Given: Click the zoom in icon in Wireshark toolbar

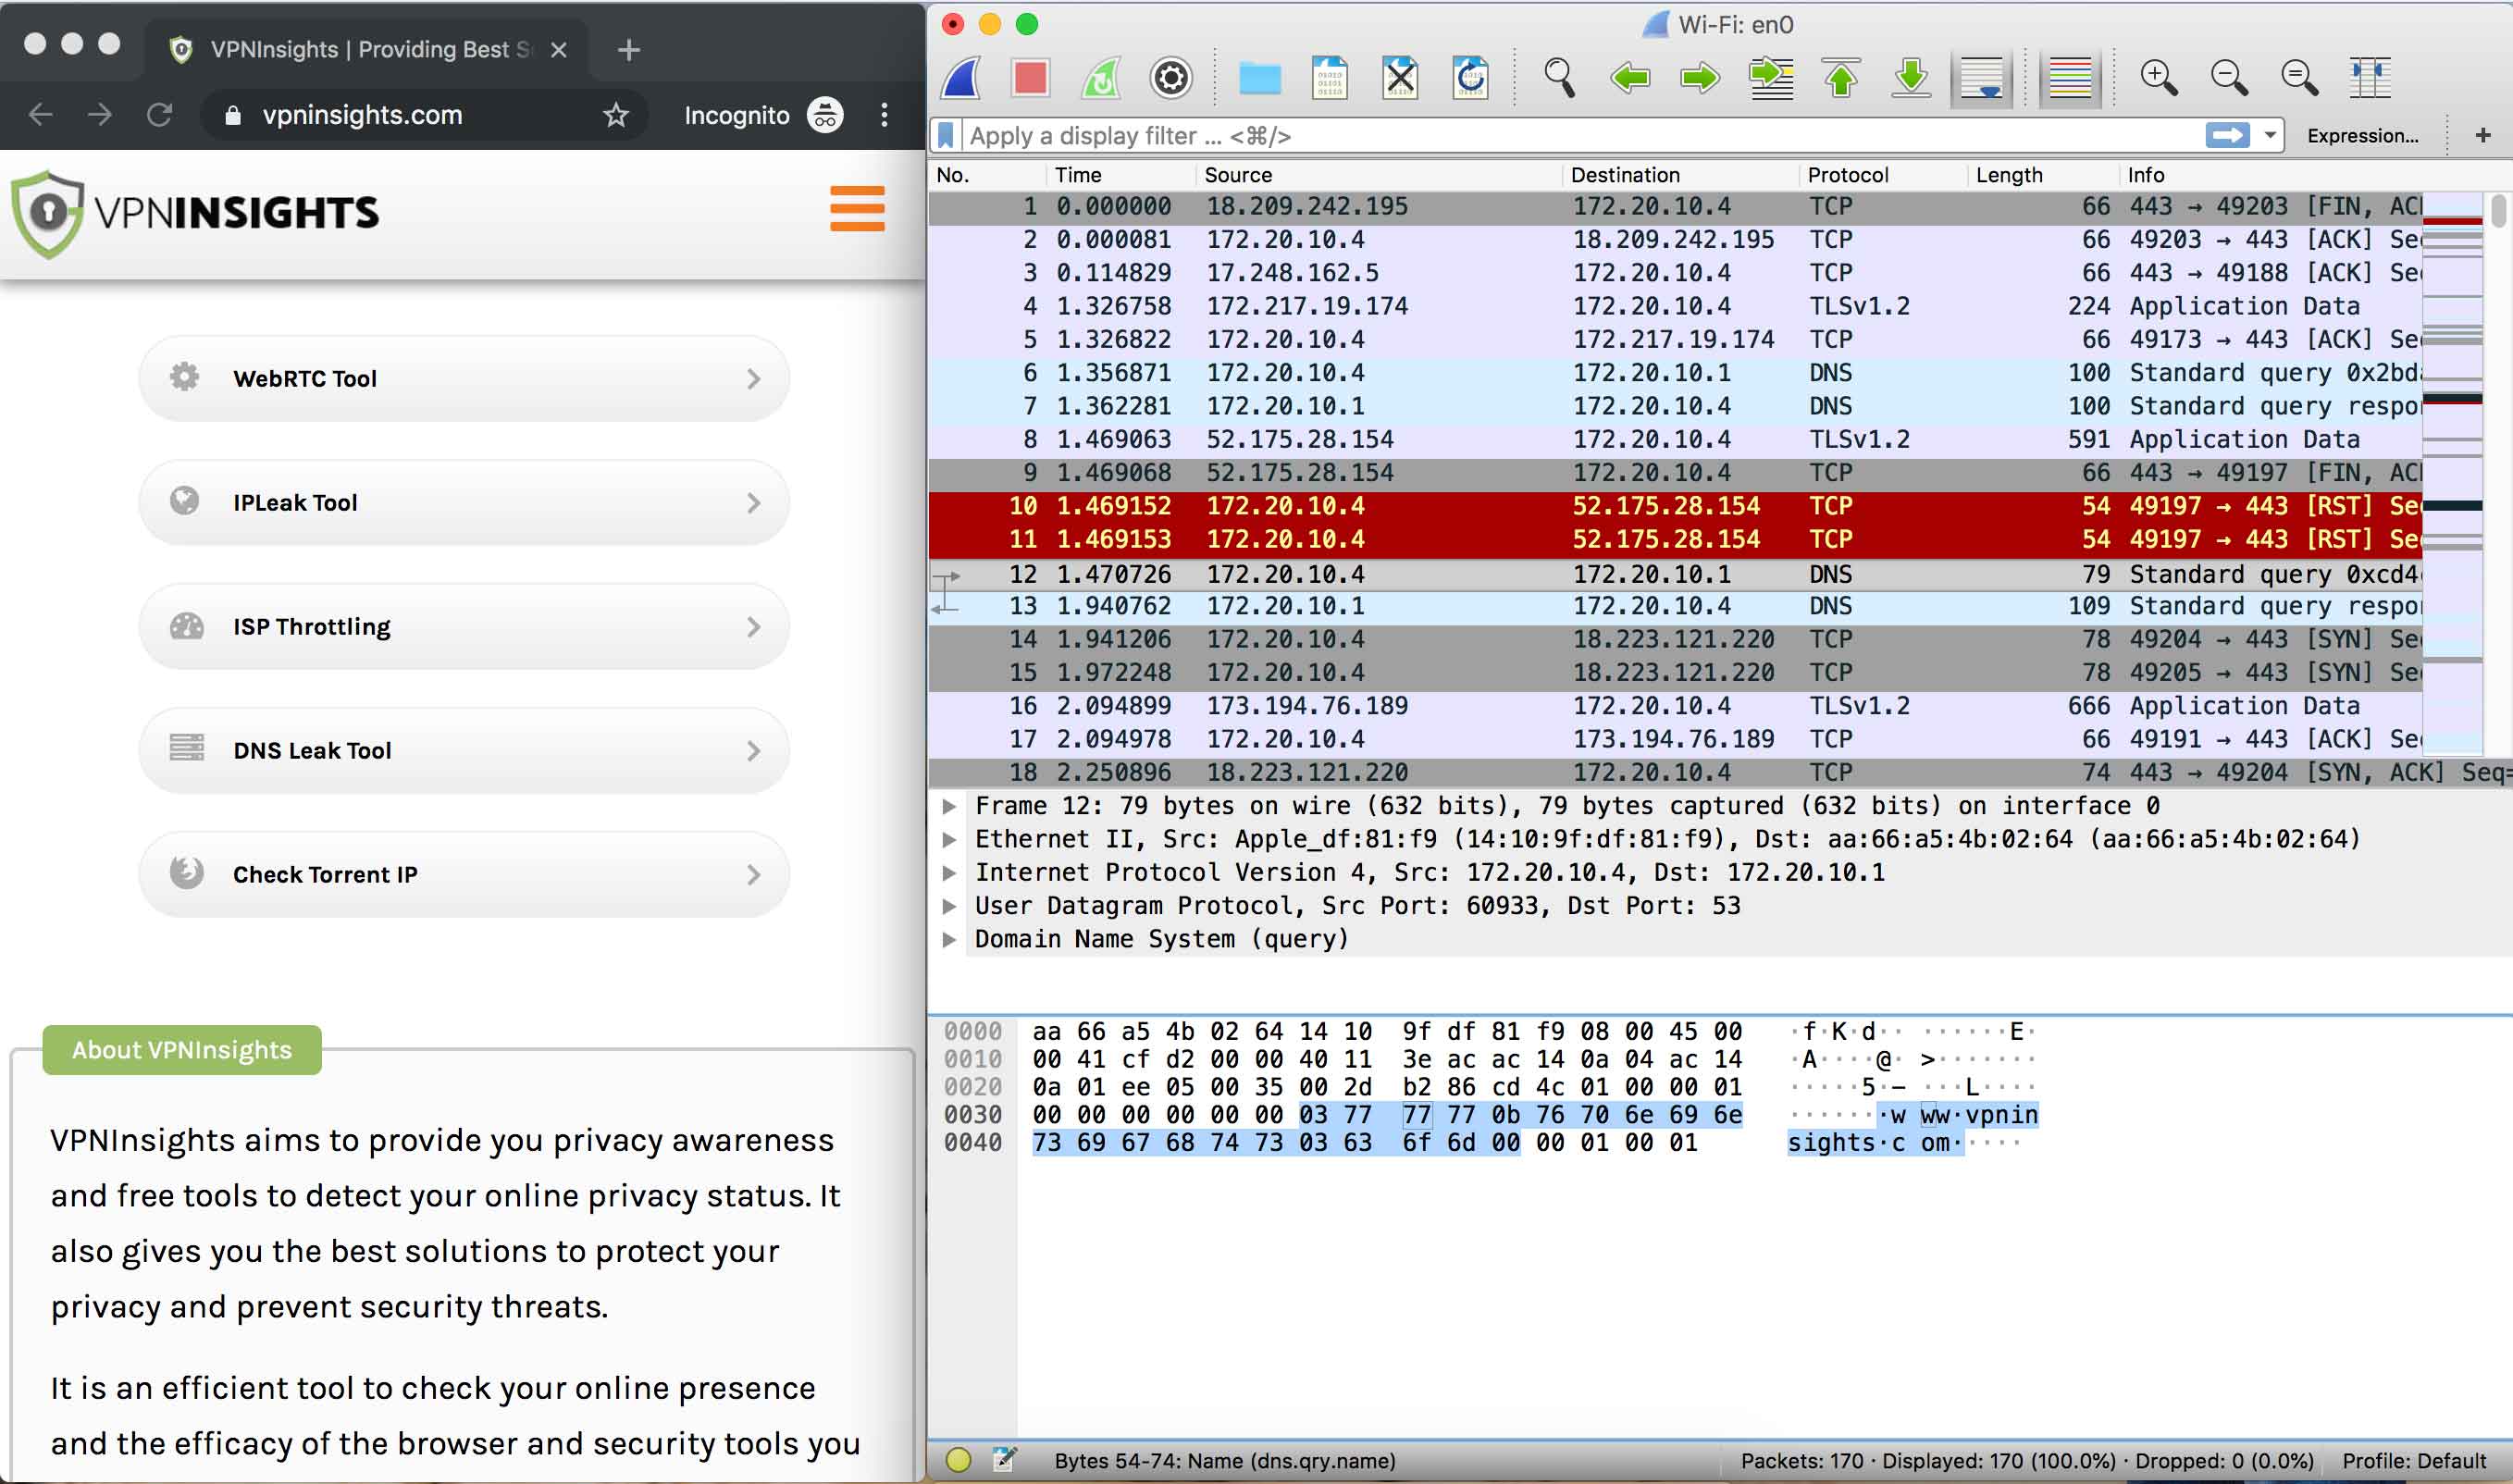Looking at the screenshot, I should pyautogui.click(x=2158, y=78).
